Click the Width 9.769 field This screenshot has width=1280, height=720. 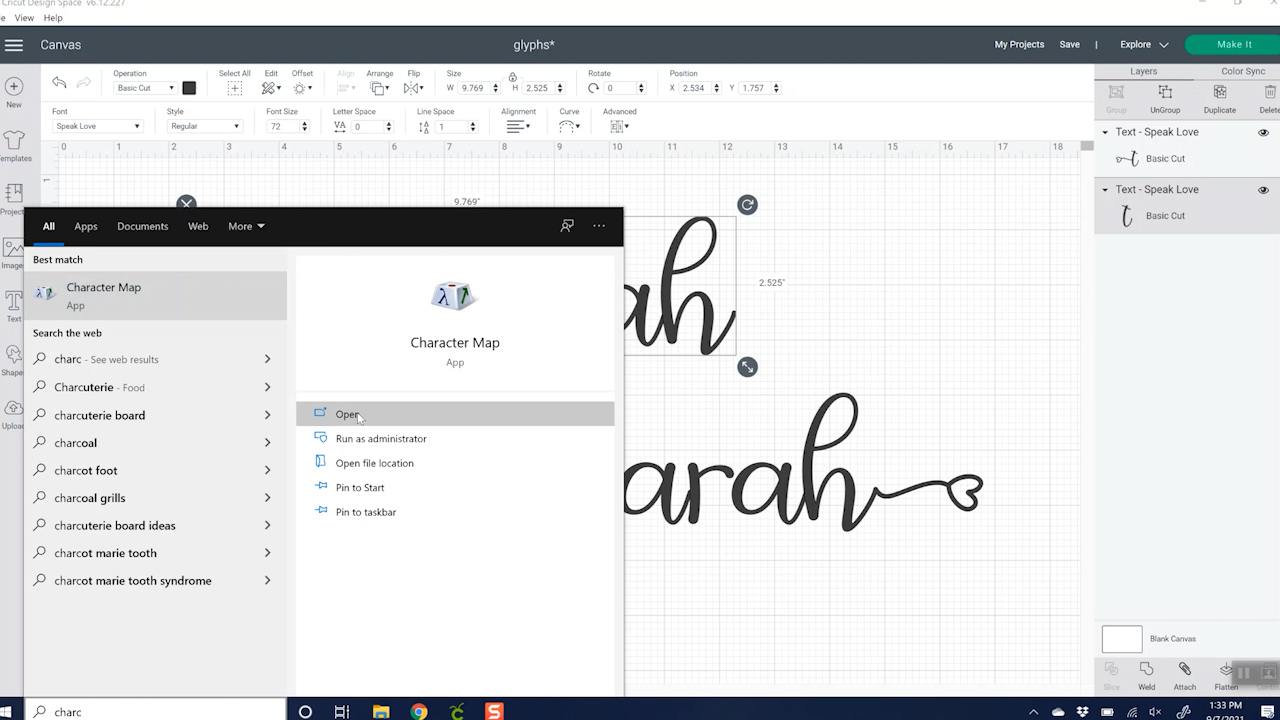473,88
